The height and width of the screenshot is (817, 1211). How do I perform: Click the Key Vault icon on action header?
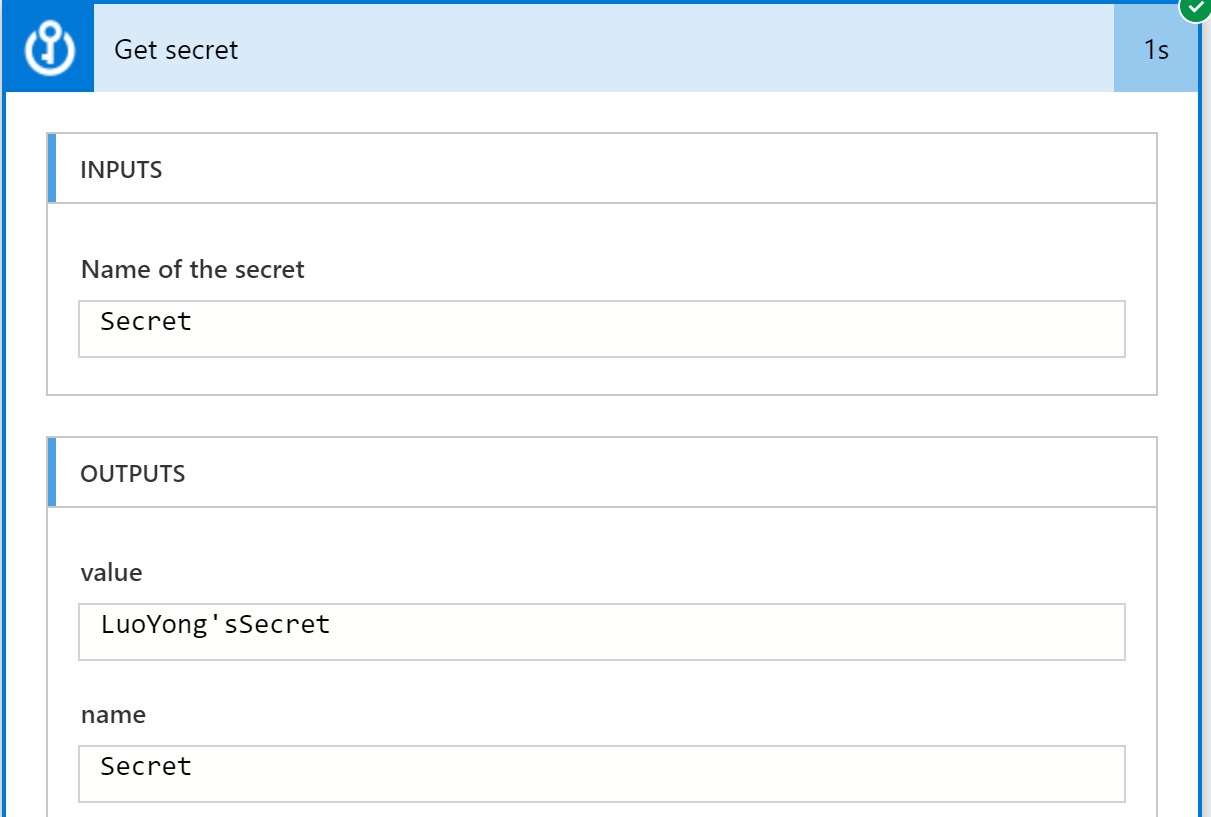[49, 48]
